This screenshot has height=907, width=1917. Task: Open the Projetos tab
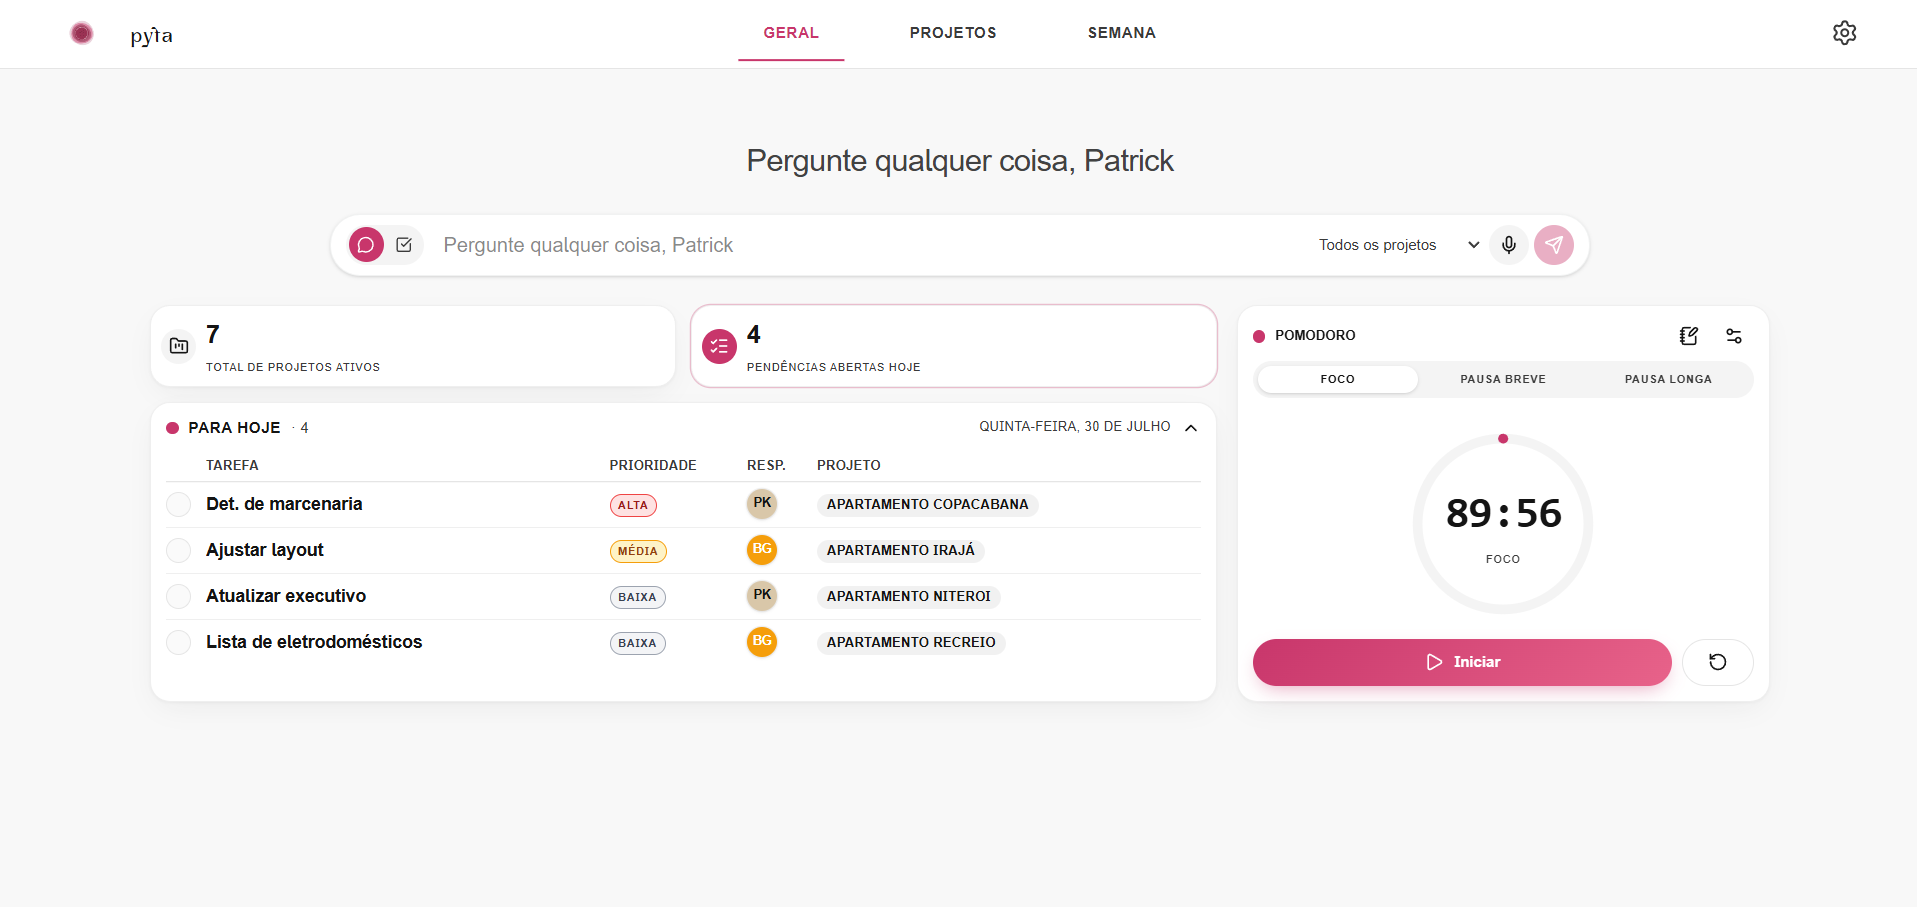tap(953, 33)
